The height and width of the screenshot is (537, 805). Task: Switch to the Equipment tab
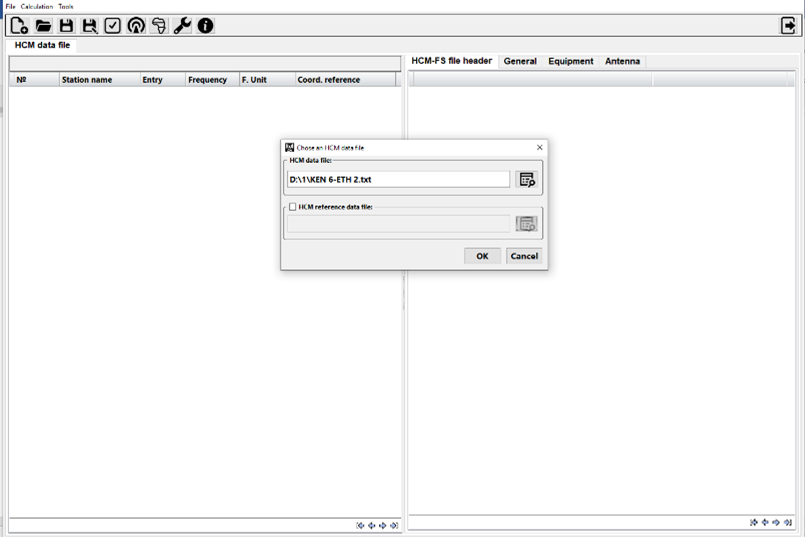(571, 61)
